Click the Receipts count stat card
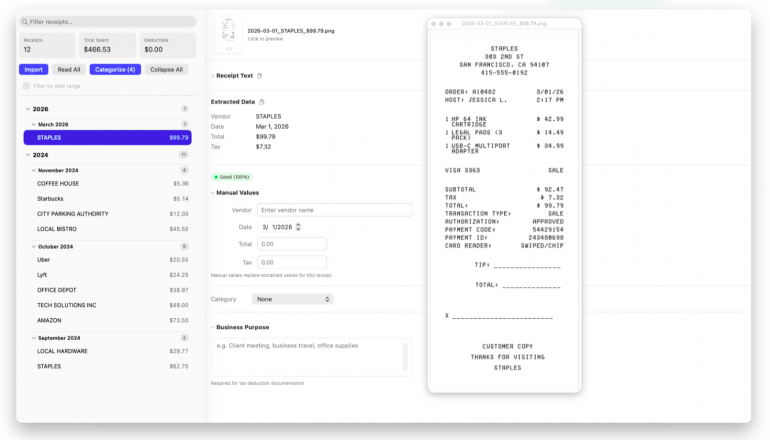 tap(47, 45)
